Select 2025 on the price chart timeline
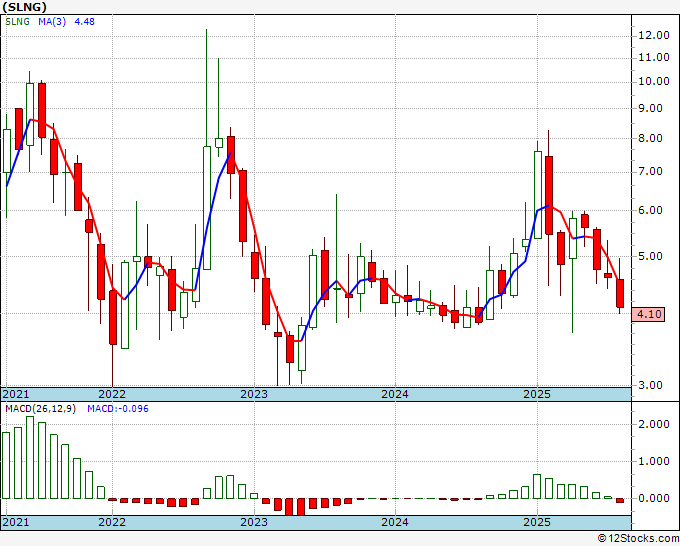 click(x=536, y=394)
